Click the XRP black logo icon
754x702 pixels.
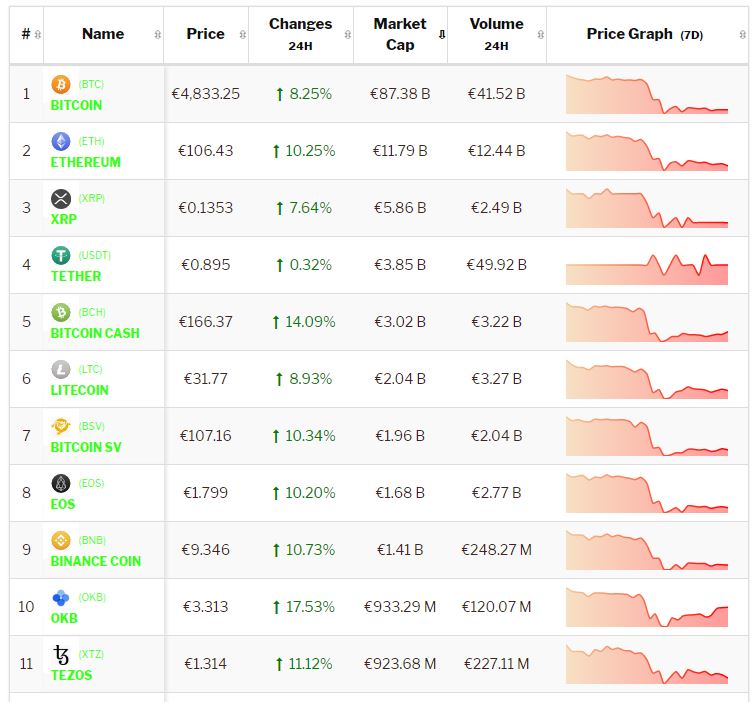[61, 199]
